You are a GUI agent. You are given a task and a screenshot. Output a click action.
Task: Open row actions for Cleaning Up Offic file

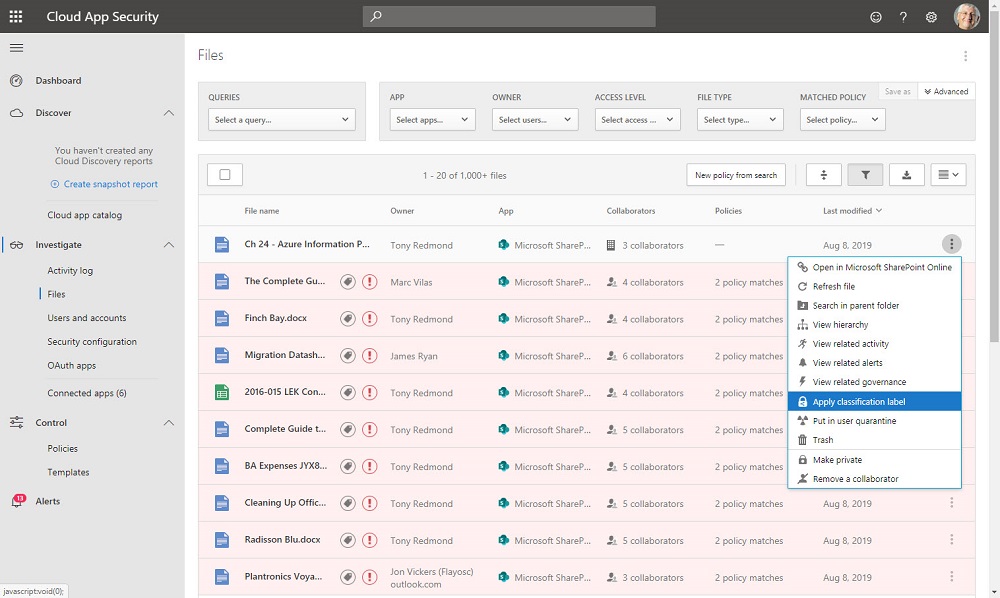coord(952,503)
